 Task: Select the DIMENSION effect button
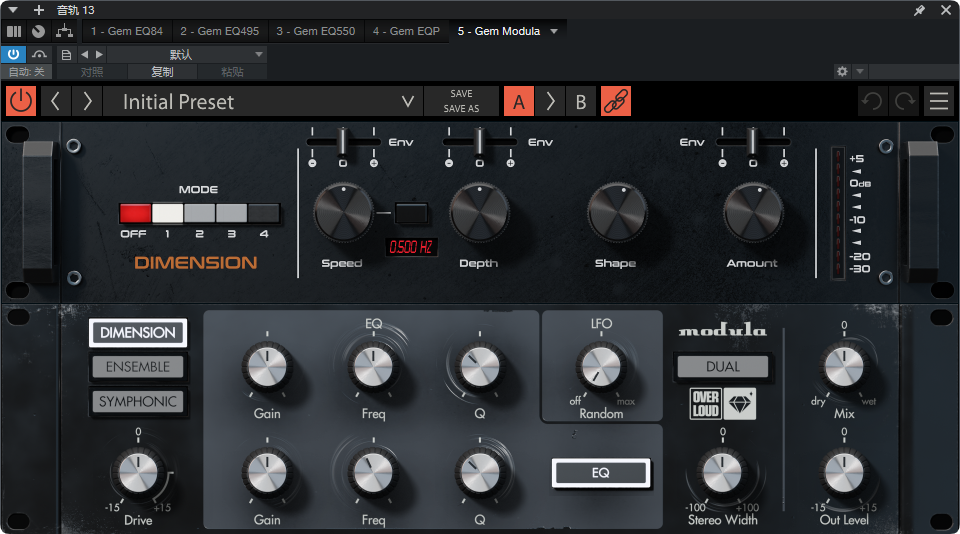pyautogui.click(x=138, y=333)
